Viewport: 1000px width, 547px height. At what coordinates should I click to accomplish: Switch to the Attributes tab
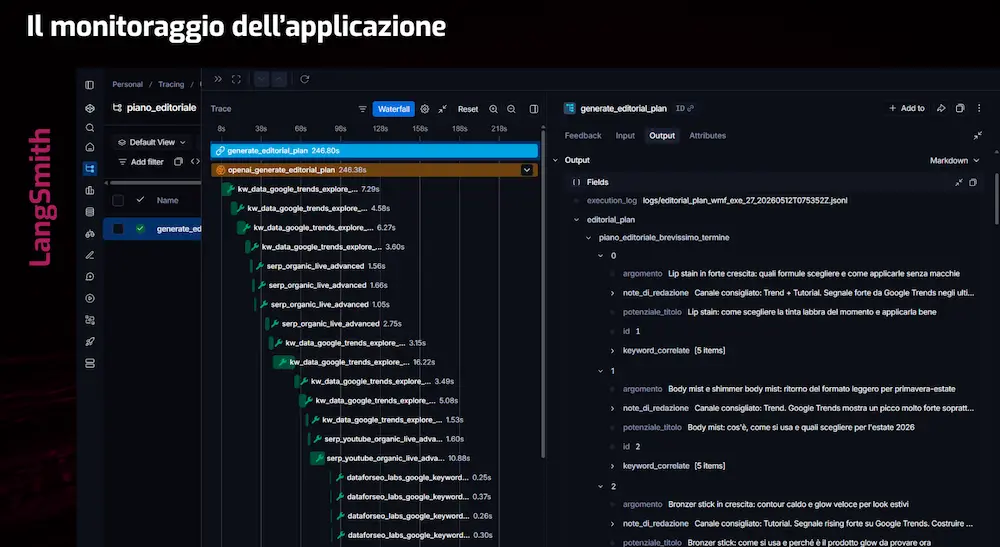tap(707, 136)
